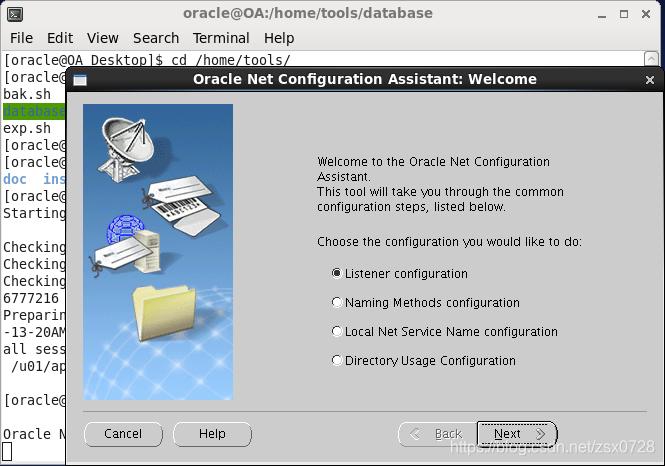Open the File menu in terminal
This screenshot has width=665, height=466.
[21, 38]
